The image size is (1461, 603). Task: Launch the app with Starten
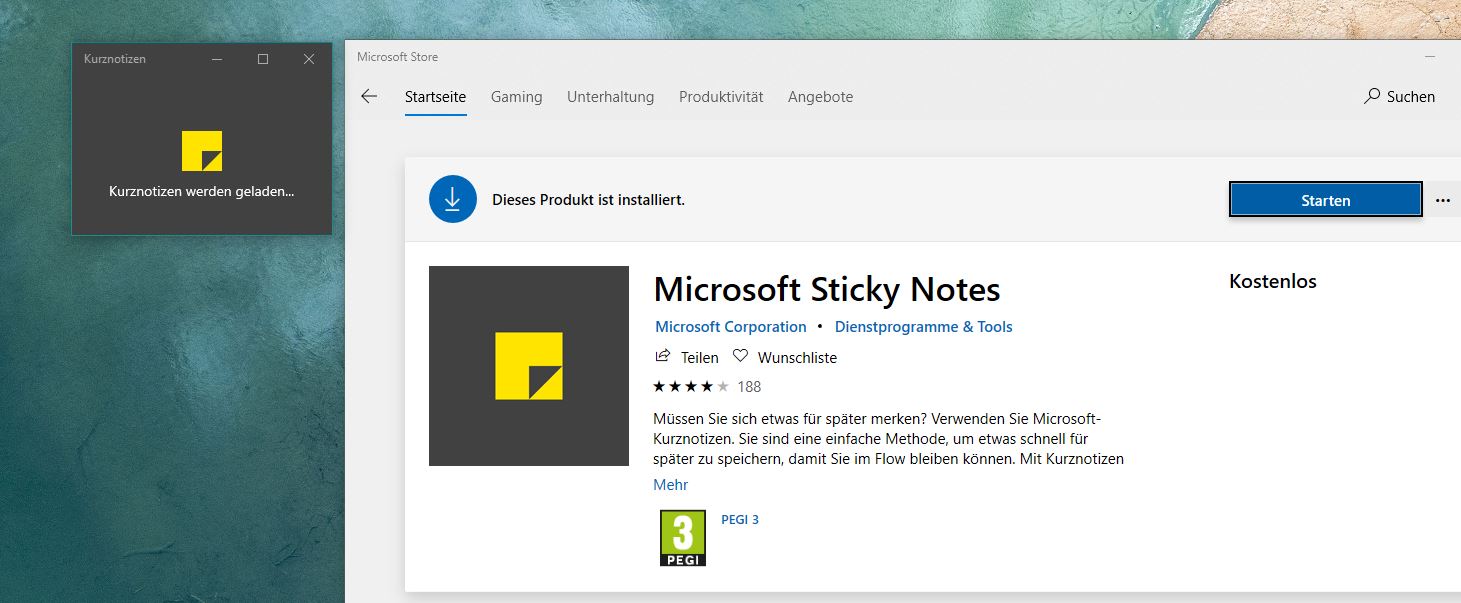[1325, 200]
